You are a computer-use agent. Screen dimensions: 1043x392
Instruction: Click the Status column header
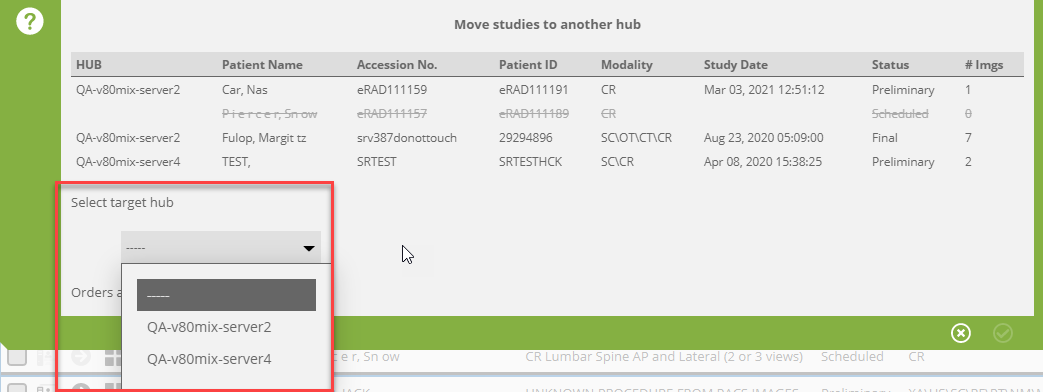coord(890,65)
